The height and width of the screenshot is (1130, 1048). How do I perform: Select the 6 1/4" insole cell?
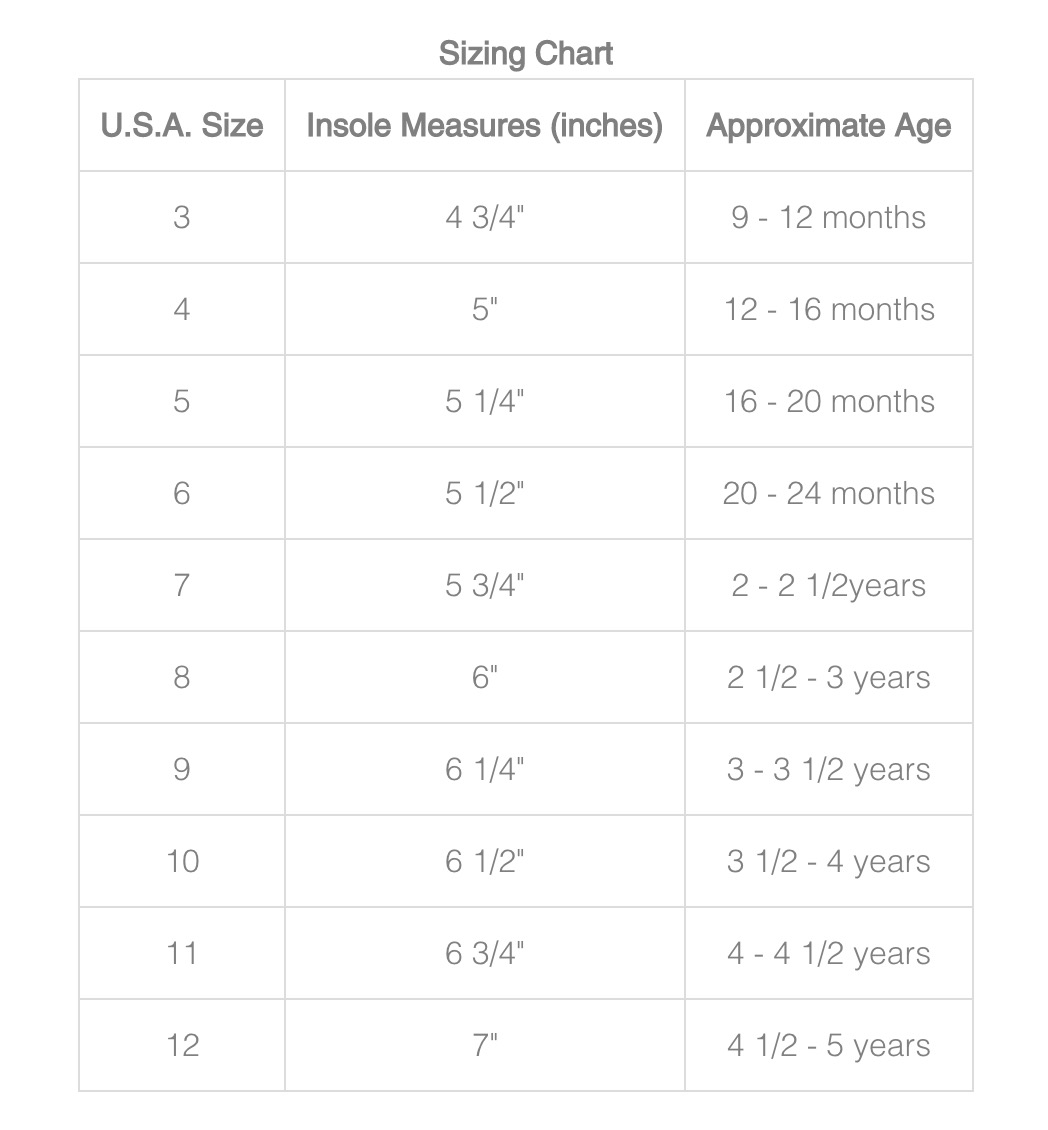point(485,769)
